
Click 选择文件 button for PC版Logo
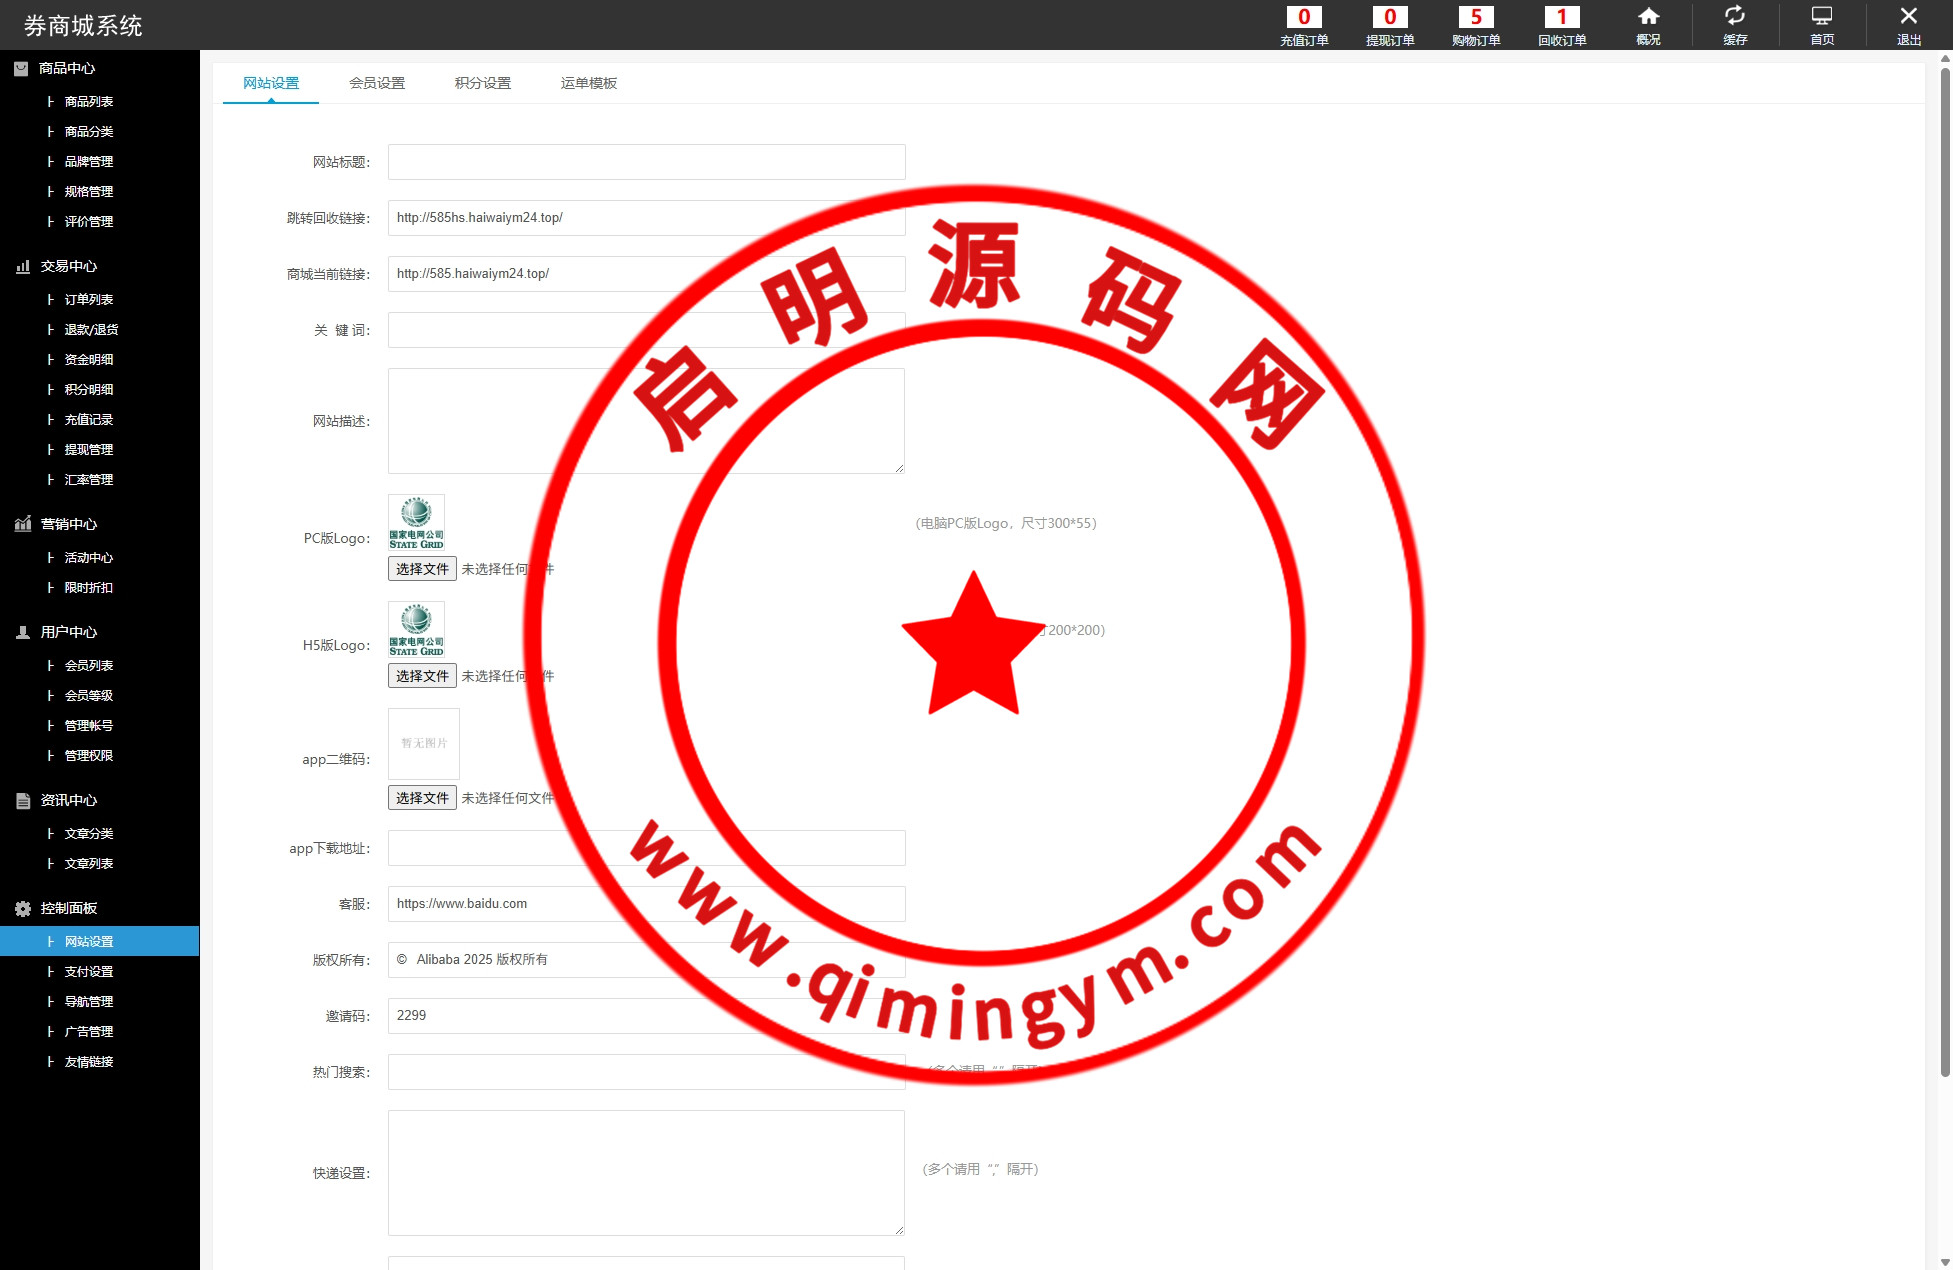[x=422, y=569]
